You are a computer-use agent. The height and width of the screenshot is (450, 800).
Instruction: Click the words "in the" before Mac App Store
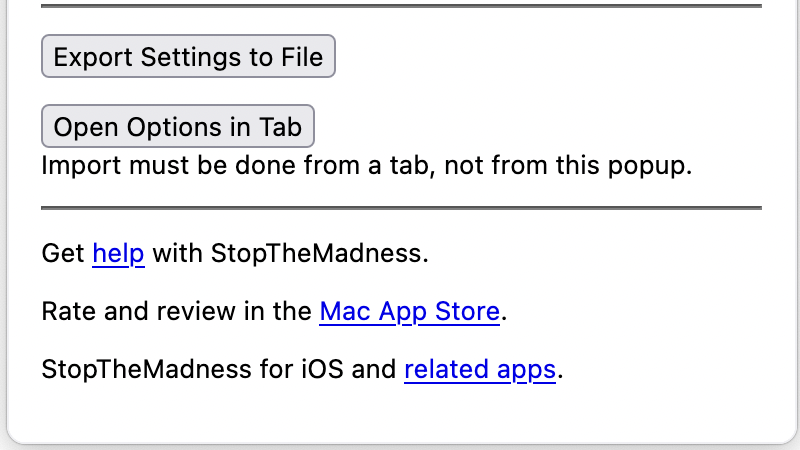tap(277, 312)
